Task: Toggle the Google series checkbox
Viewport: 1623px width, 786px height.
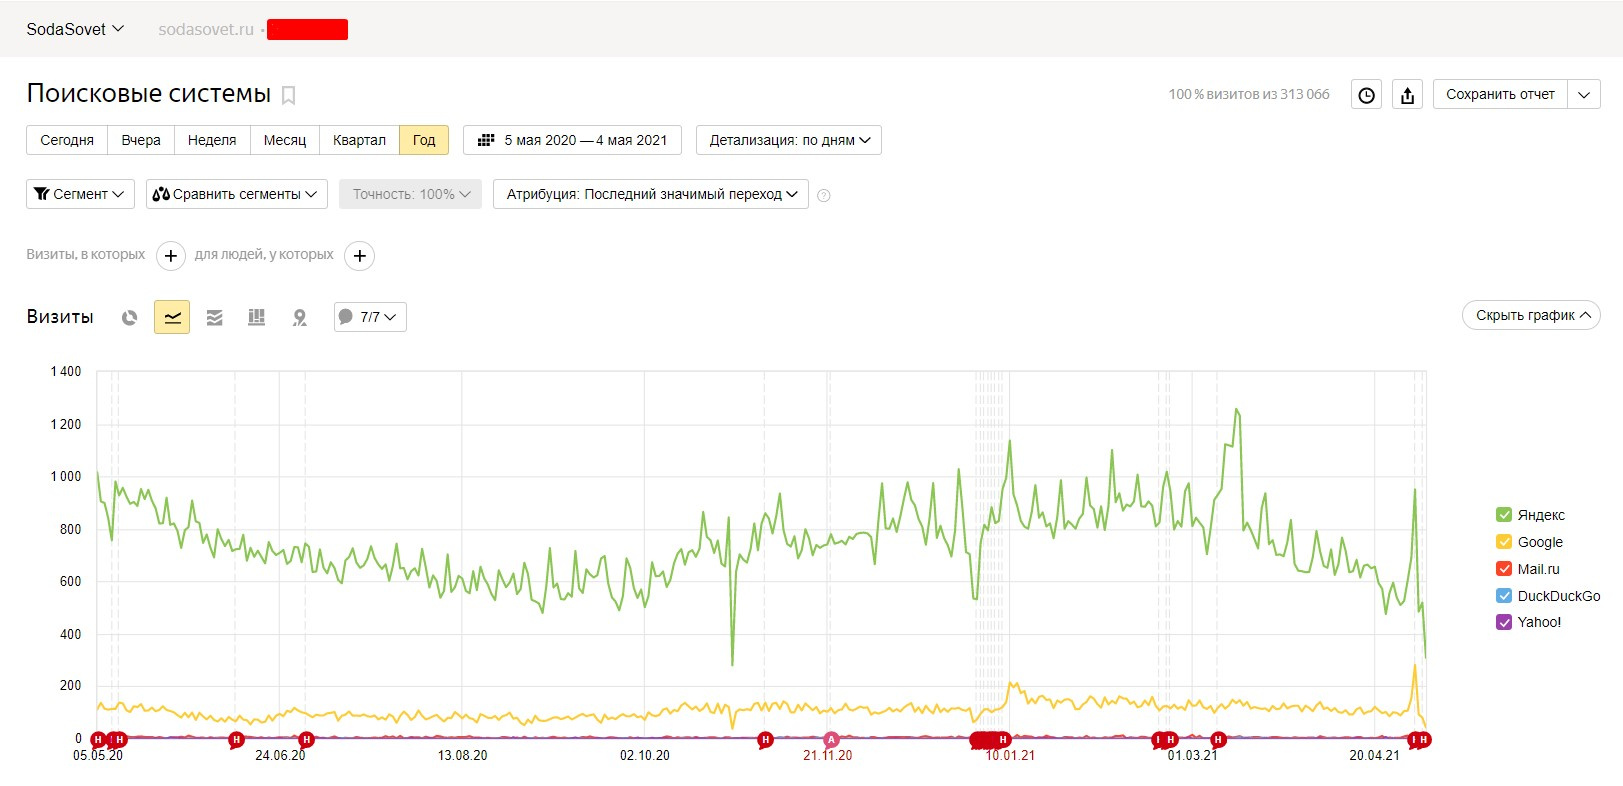Action: (x=1503, y=542)
